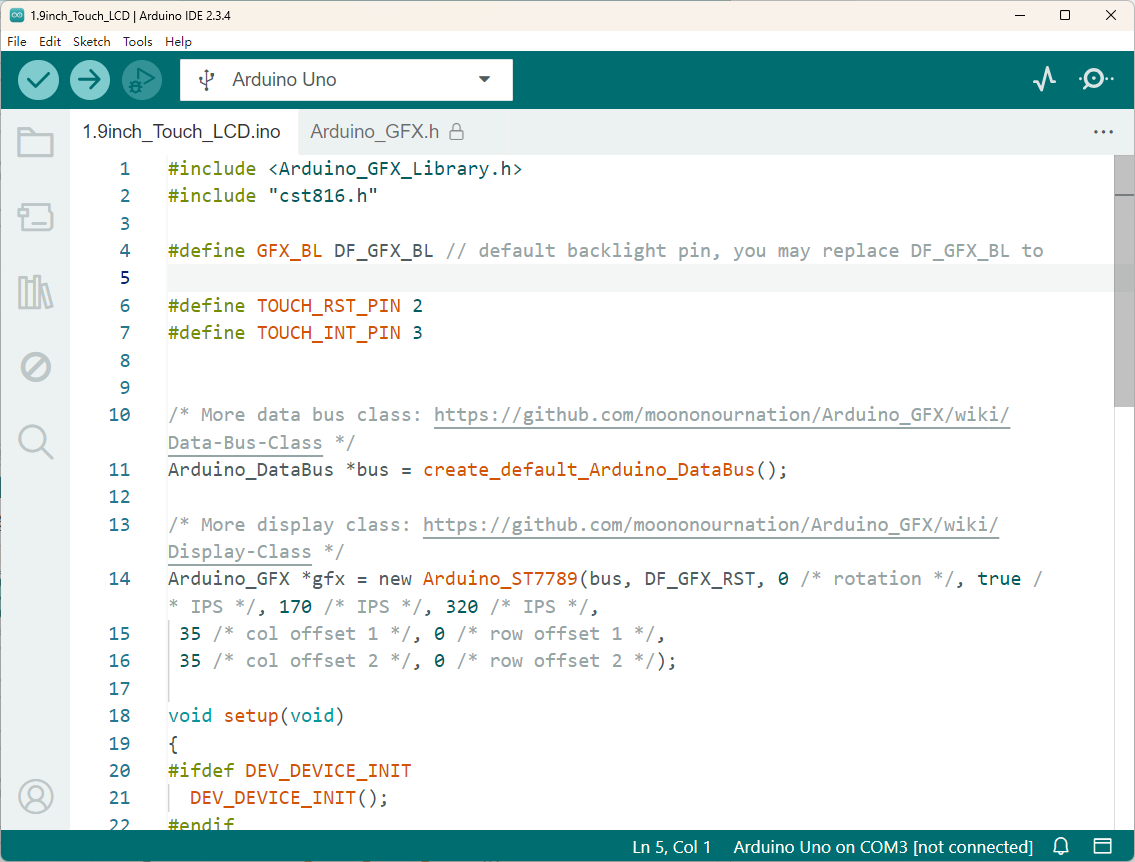
Task: Click the vertical editor scrollbar thumb
Action: [1123, 281]
